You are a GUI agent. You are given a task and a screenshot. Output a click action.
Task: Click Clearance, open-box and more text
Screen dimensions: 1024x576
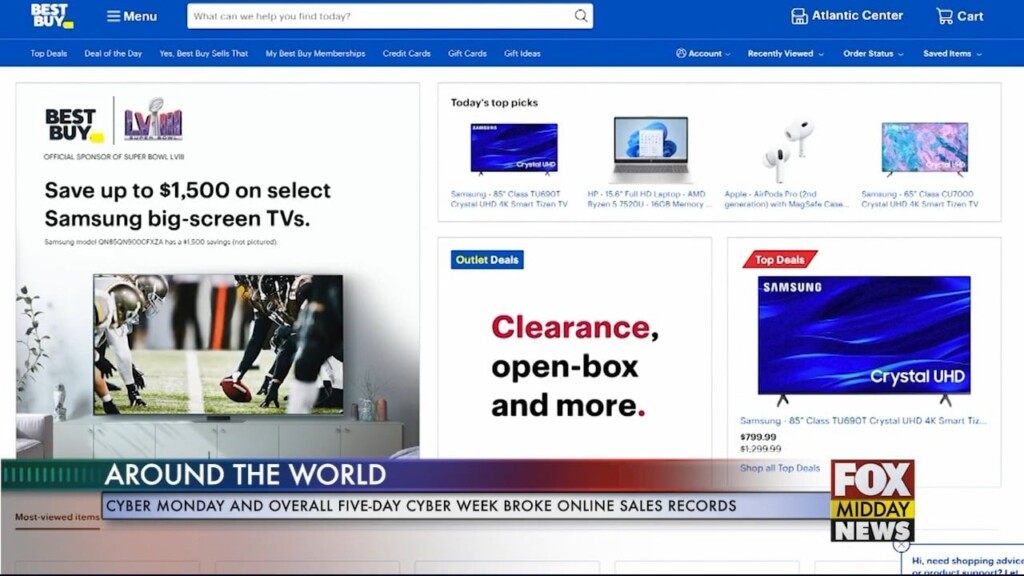575,366
